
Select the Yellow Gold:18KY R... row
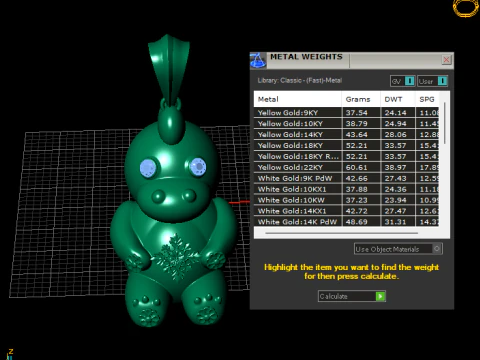coord(346,156)
